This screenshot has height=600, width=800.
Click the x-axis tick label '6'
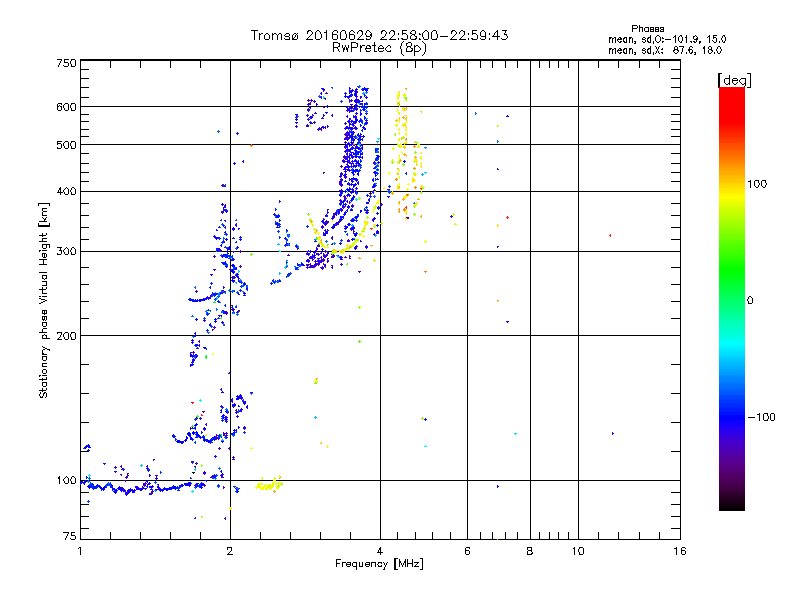tap(467, 551)
